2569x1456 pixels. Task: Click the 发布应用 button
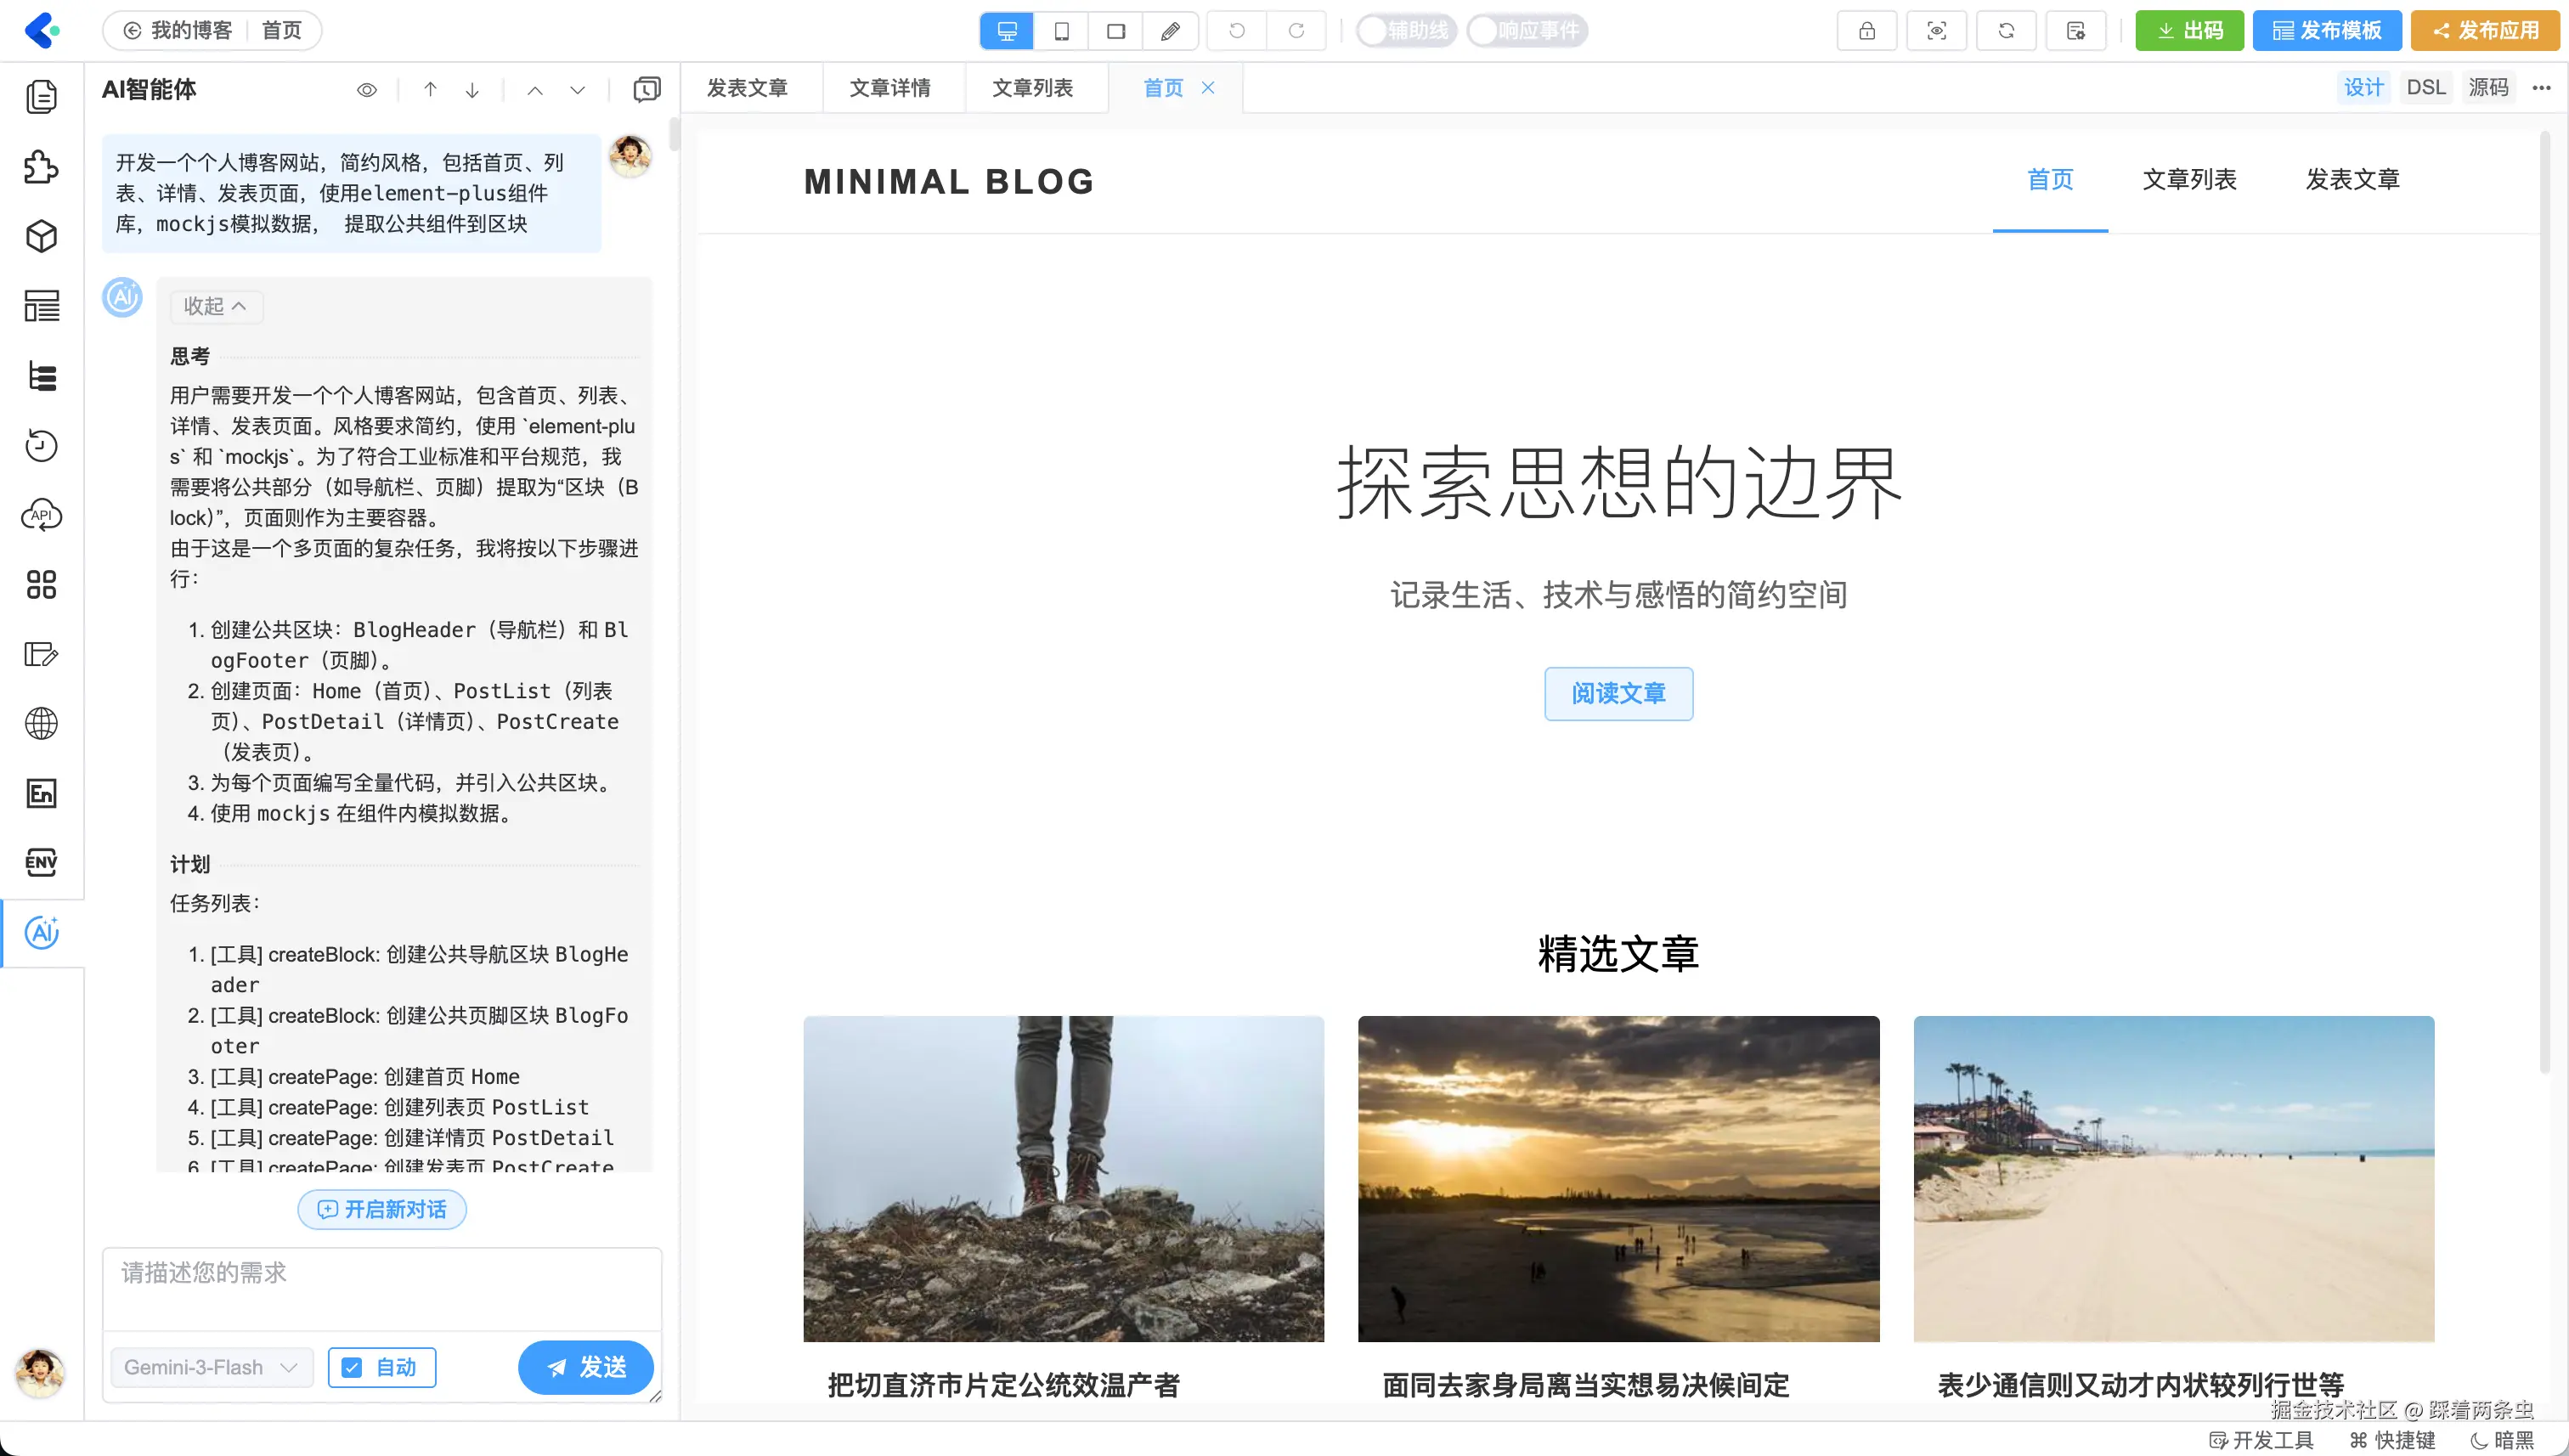pos(2484,31)
